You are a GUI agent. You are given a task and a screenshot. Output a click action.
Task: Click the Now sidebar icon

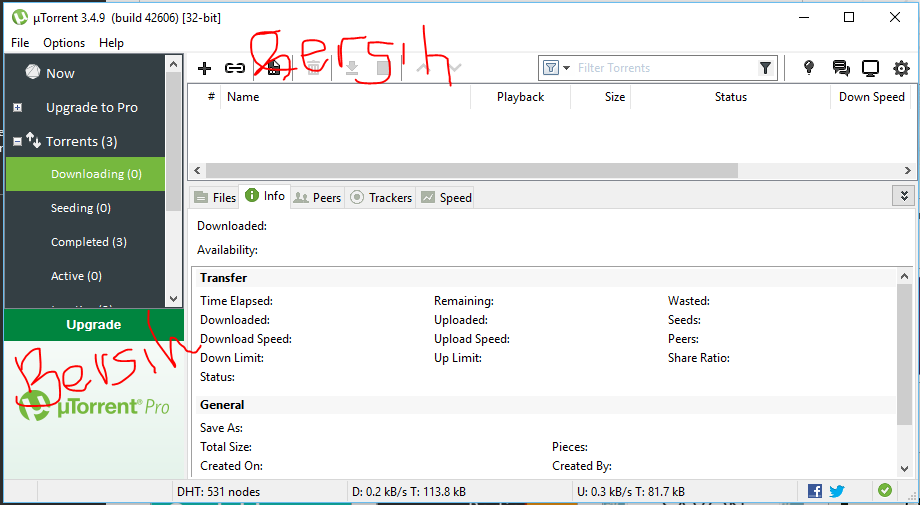(x=32, y=72)
